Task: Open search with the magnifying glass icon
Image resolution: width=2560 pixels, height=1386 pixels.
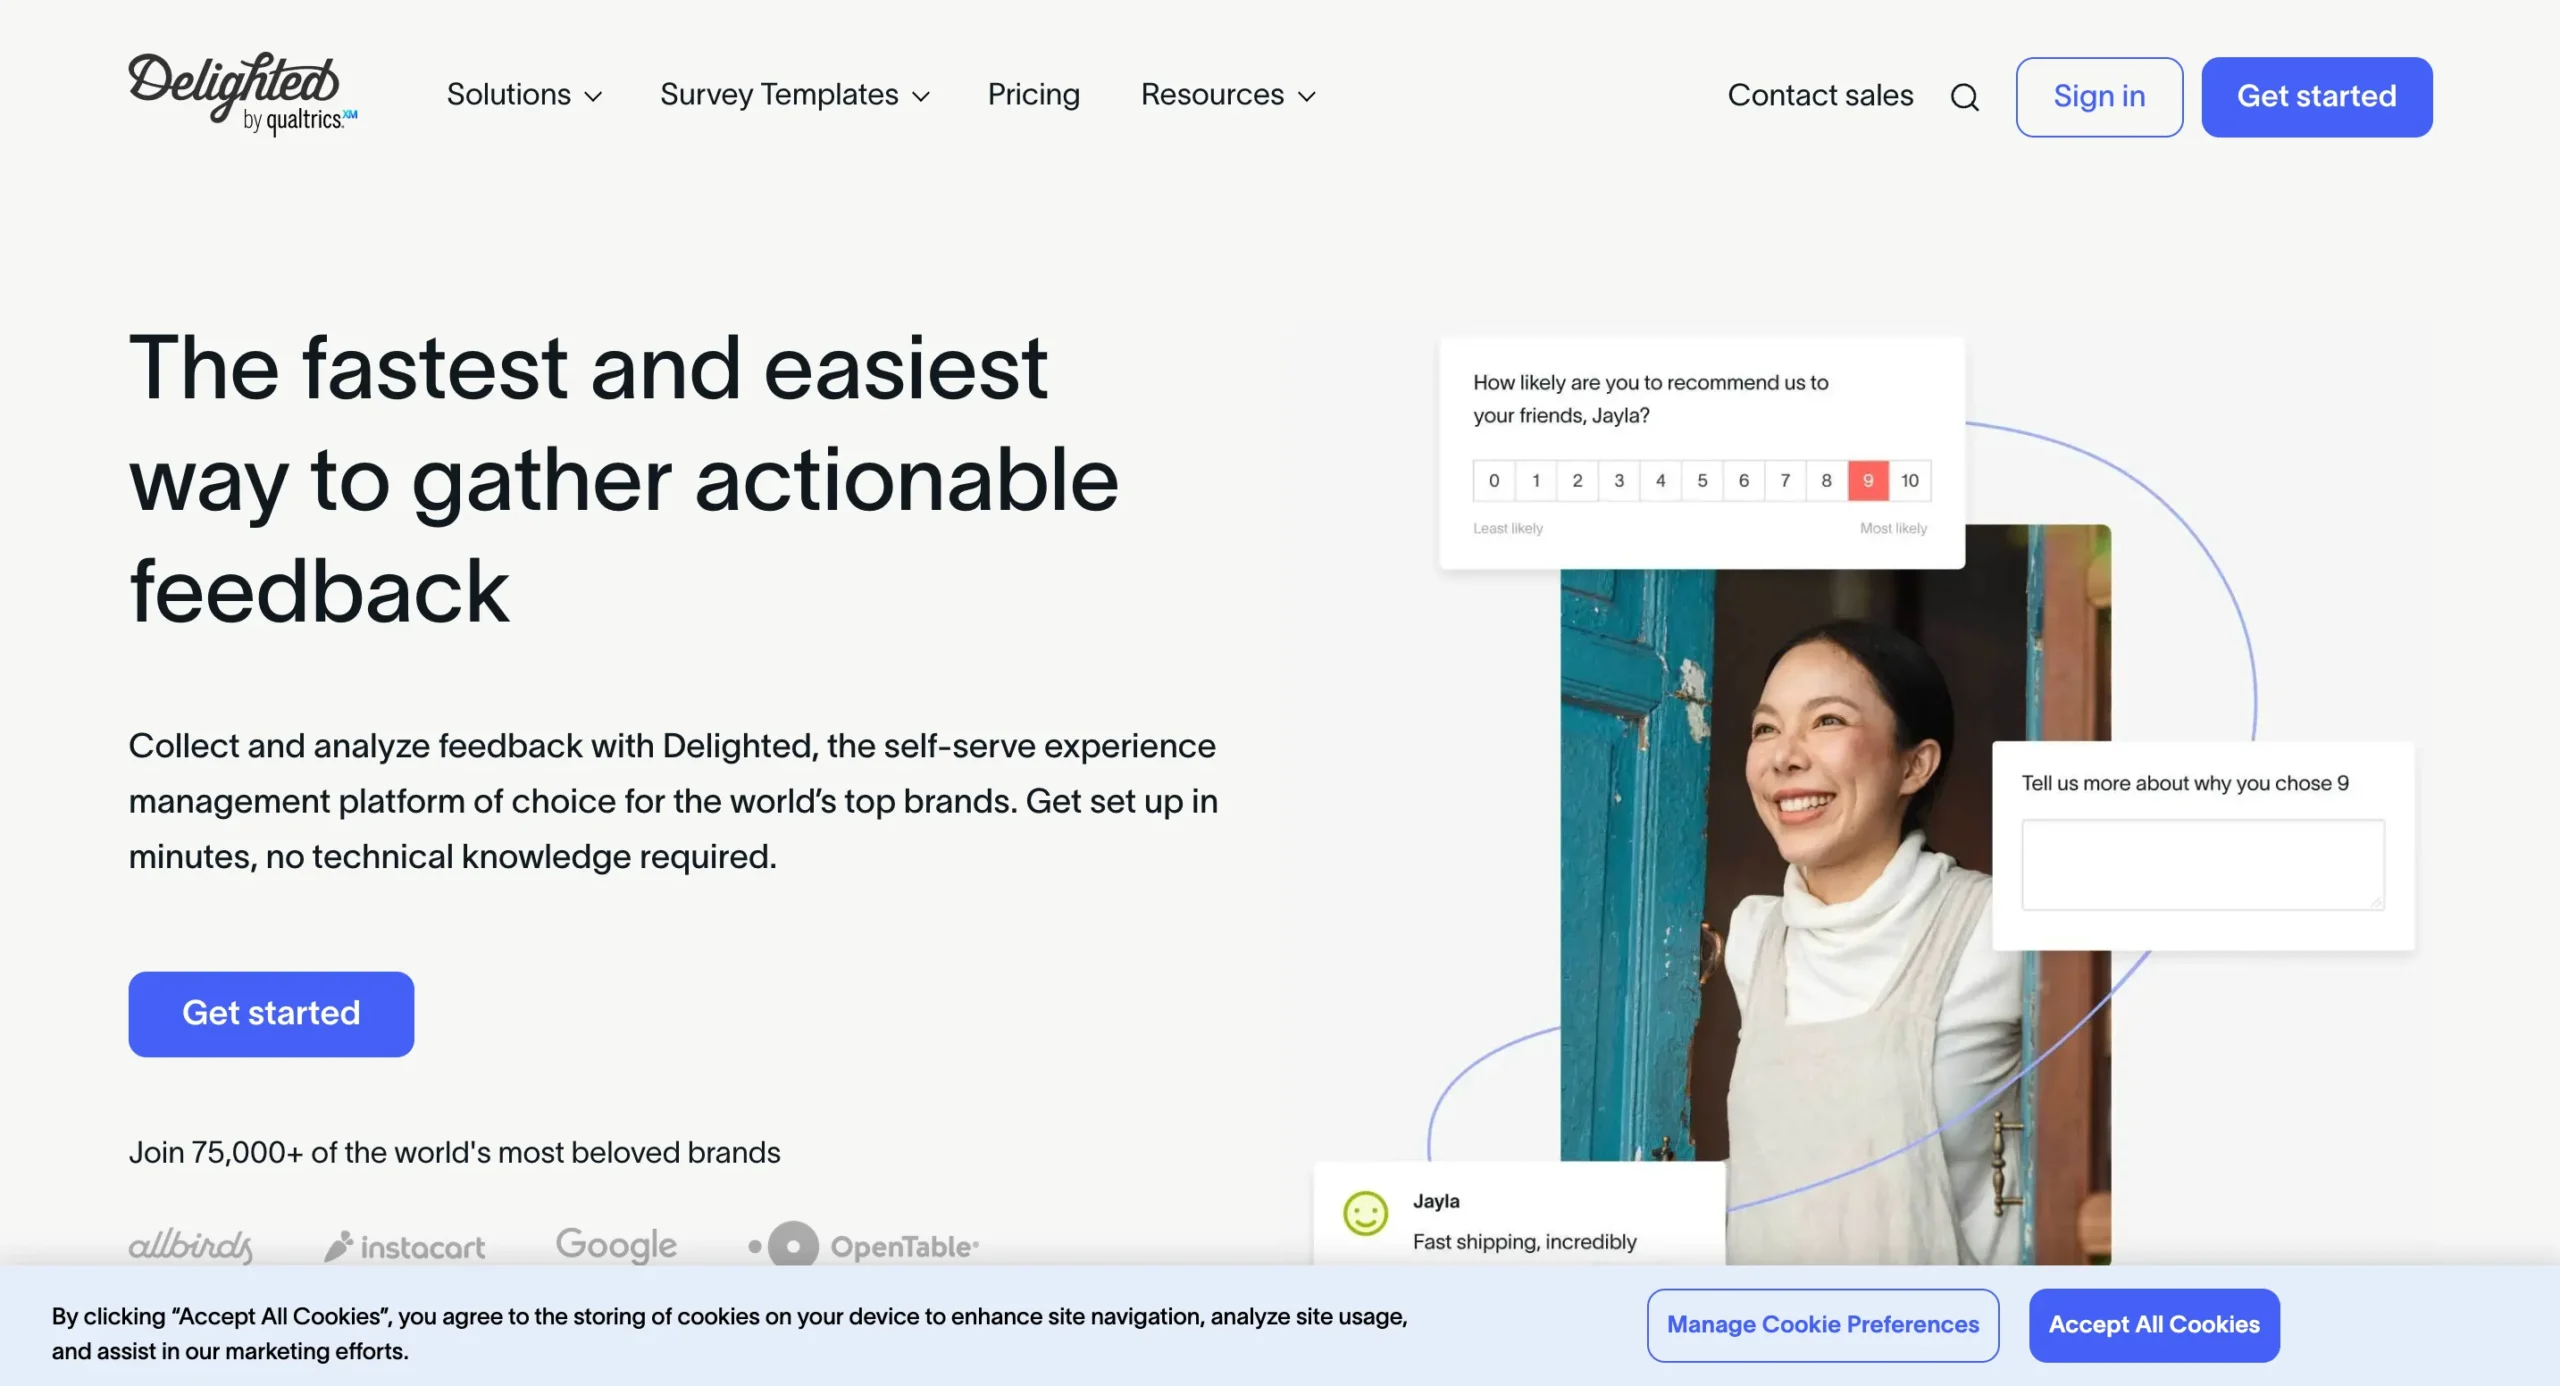Action: (1963, 96)
